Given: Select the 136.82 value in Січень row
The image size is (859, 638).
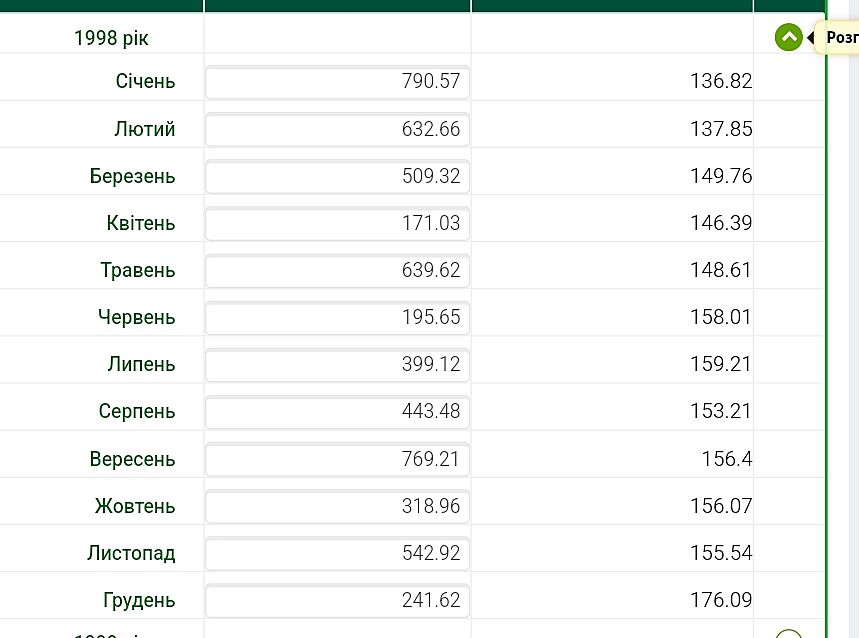Looking at the screenshot, I should (x=720, y=82).
